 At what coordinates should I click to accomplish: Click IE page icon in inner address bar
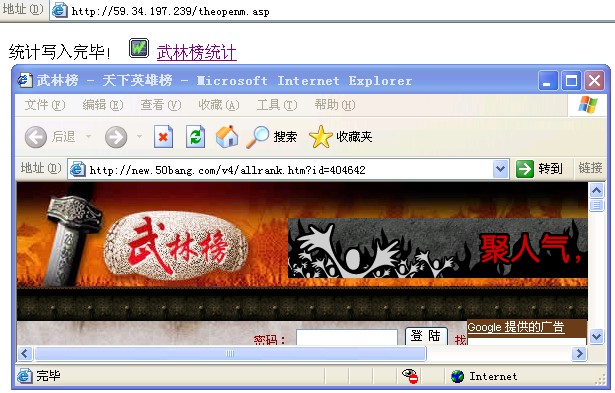tap(78, 169)
